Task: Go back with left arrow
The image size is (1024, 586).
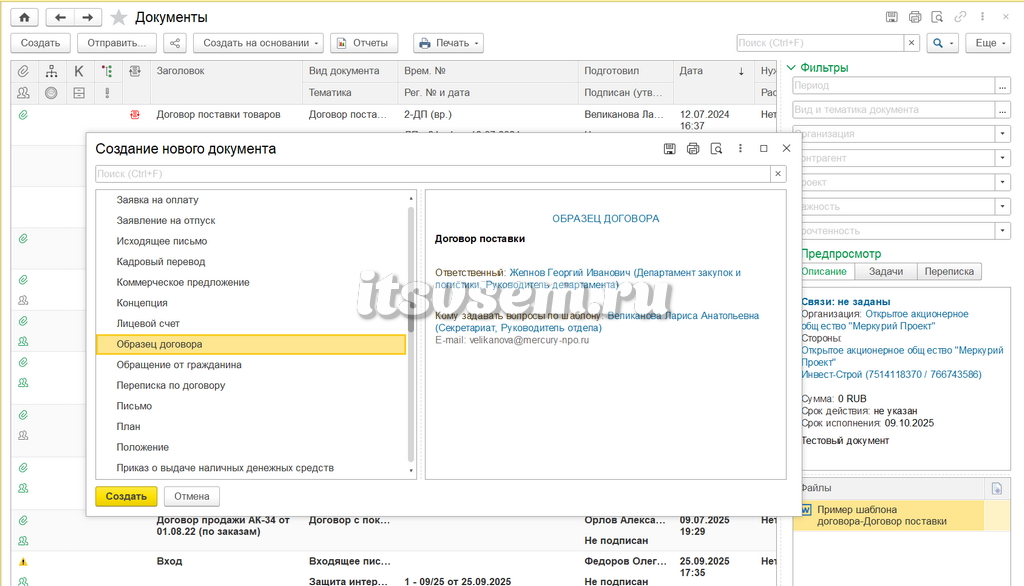Action: coord(60,18)
